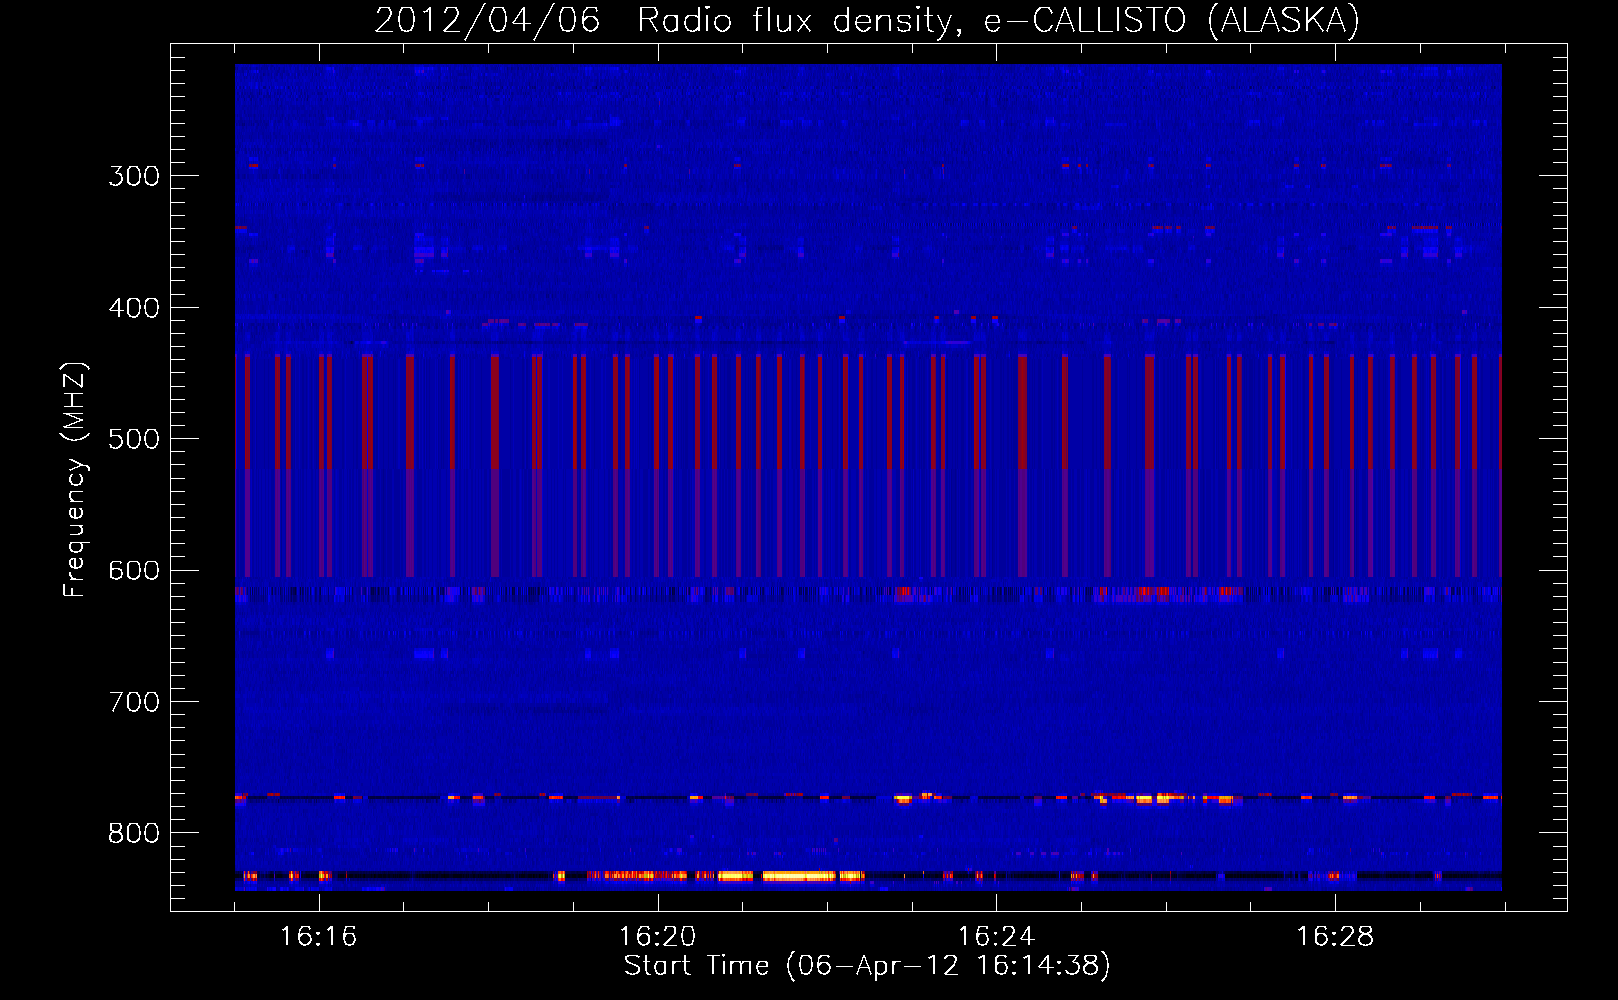The image size is (1618, 1000).
Task: Click the 16:28 time tick label
Action: [x=1335, y=936]
